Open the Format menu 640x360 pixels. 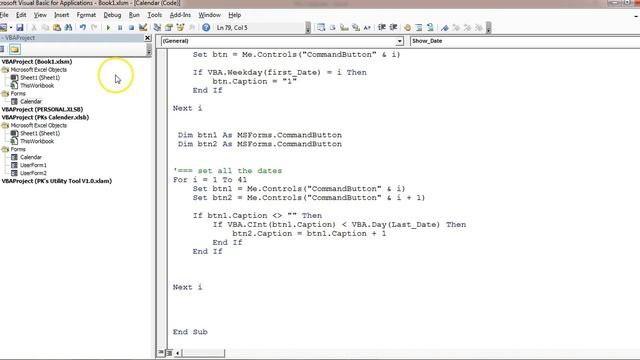click(86, 15)
